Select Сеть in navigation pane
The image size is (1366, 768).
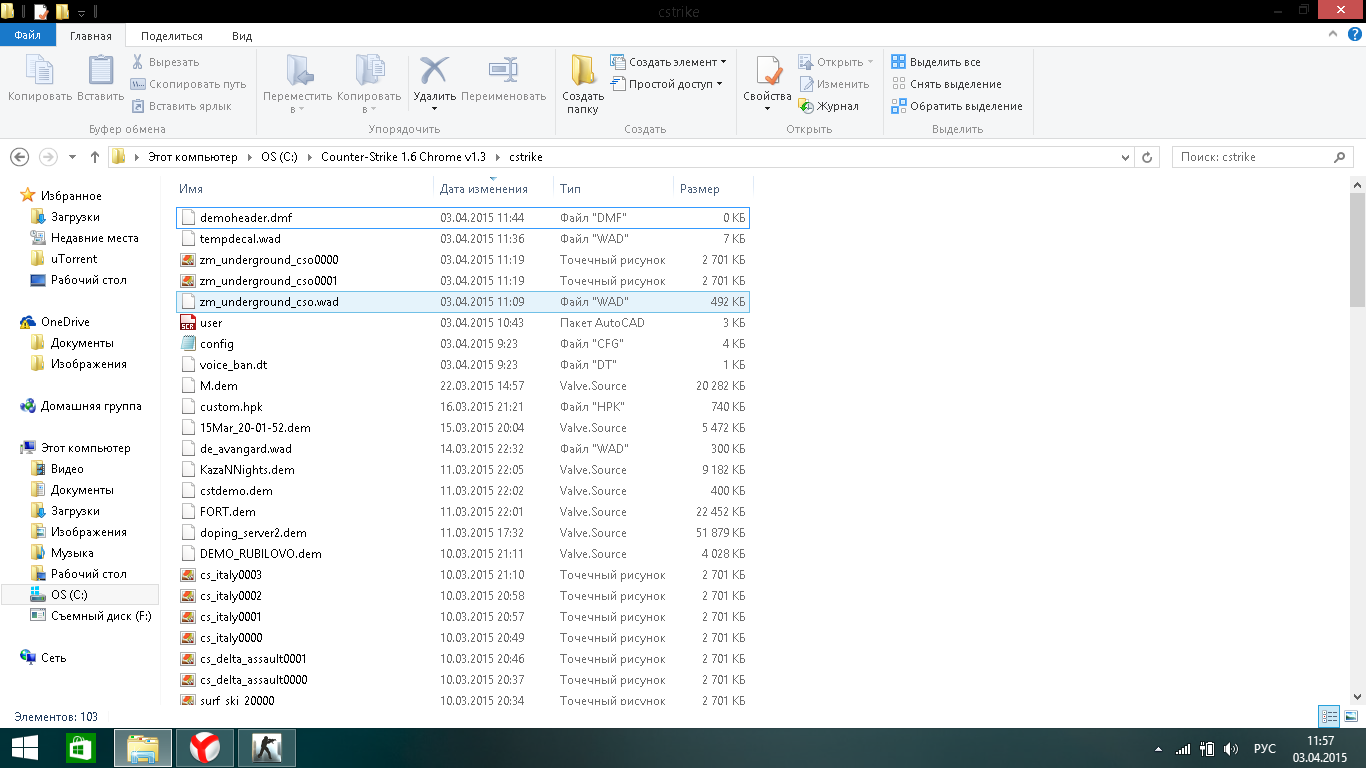click(x=53, y=658)
